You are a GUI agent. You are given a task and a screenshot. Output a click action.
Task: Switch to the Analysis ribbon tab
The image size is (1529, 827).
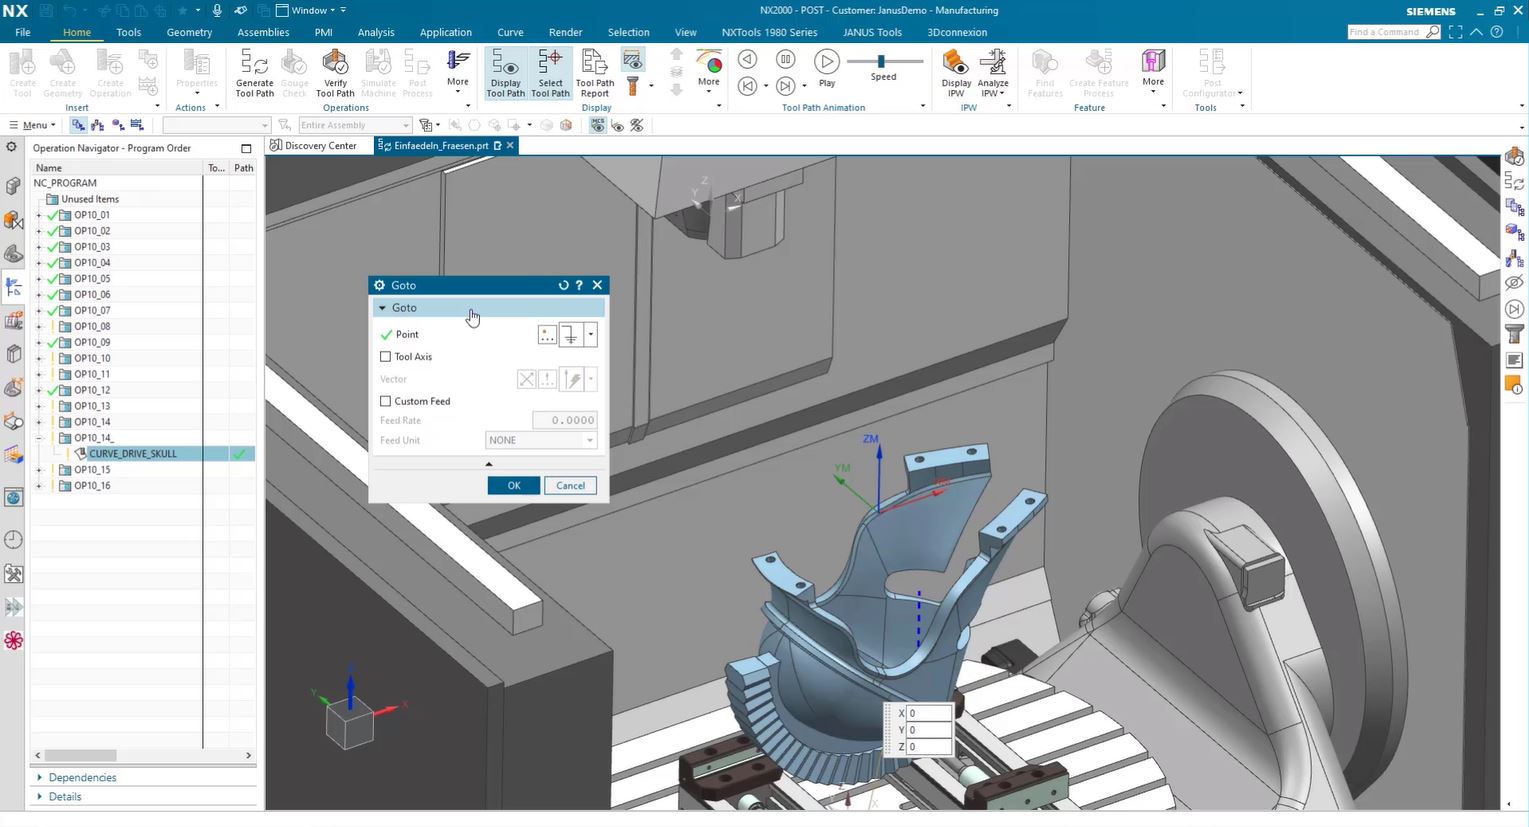[376, 32]
